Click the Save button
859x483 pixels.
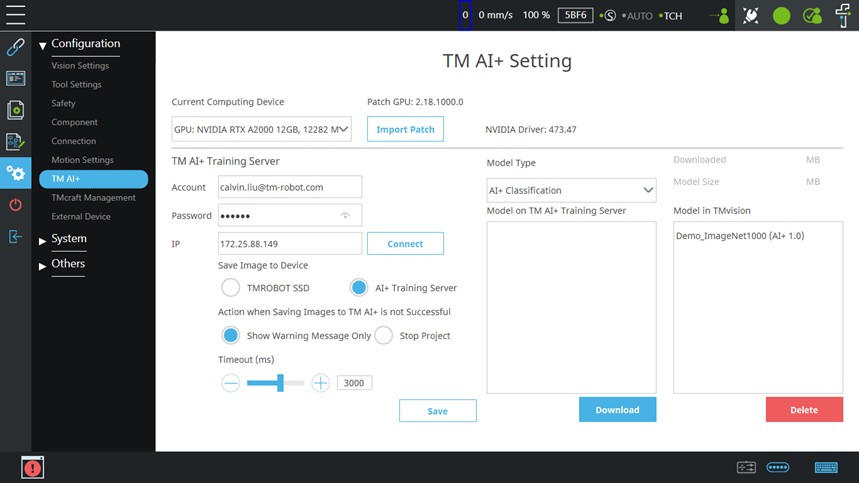point(438,411)
